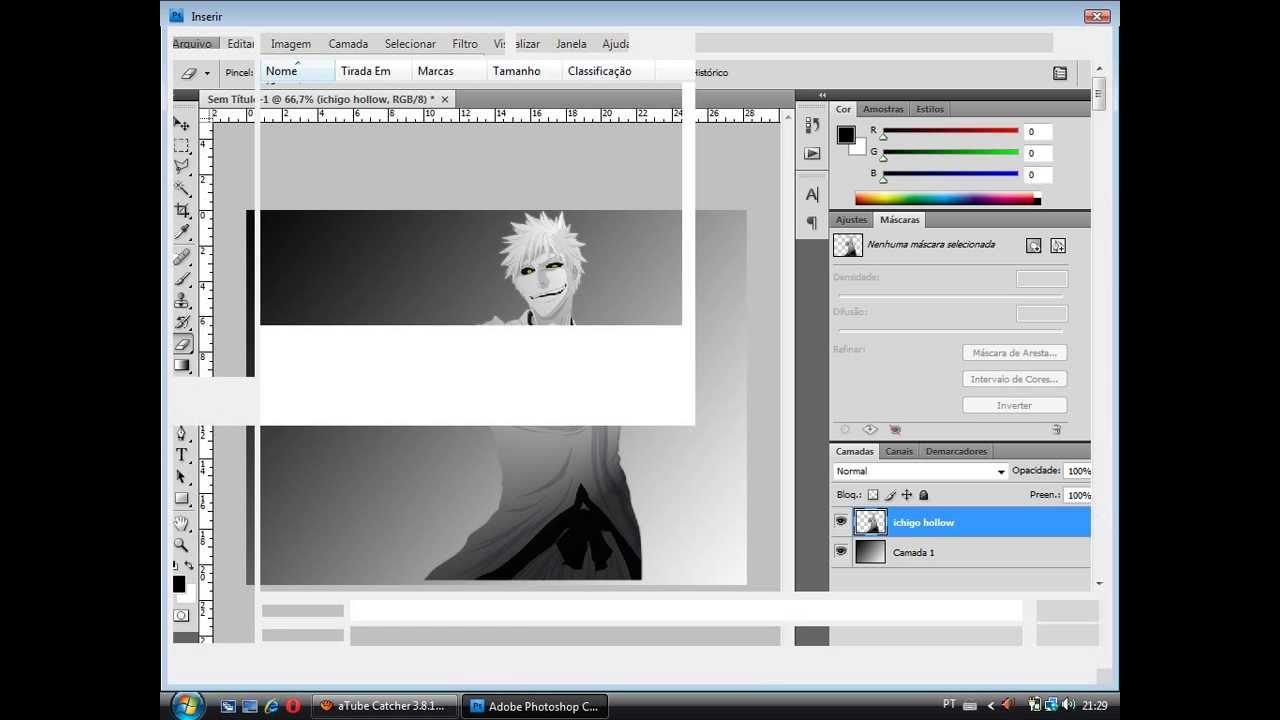Open the Janela menu
This screenshot has height=720, width=1280.
click(x=571, y=44)
